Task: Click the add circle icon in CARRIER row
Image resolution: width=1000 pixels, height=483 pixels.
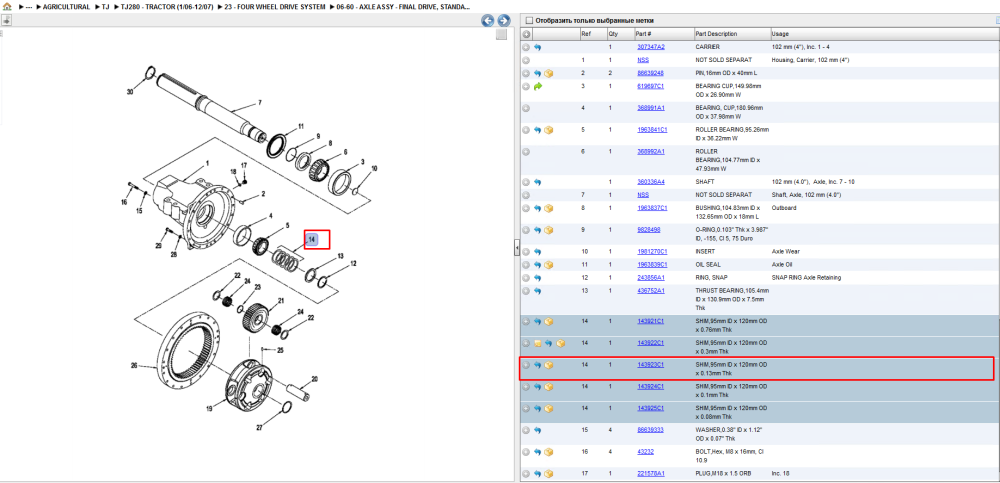Action: tap(526, 47)
